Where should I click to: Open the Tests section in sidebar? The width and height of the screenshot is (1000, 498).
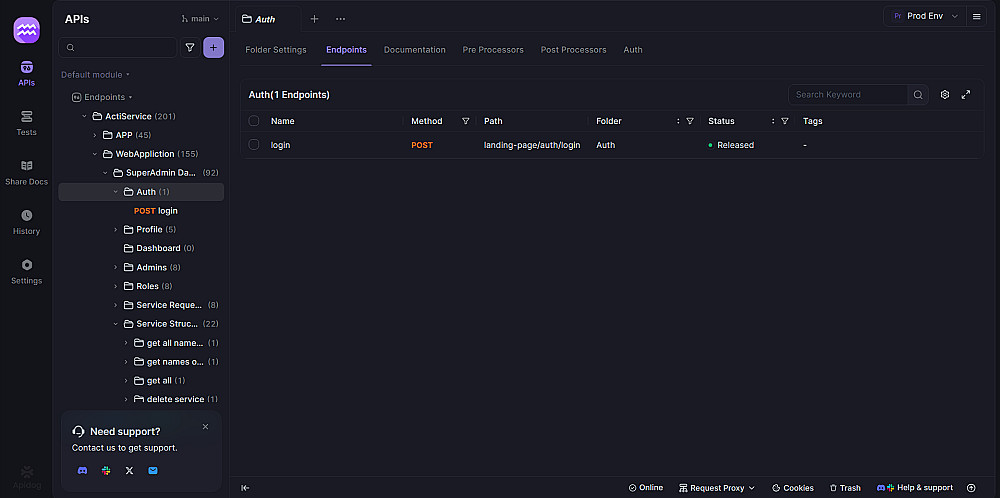(26, 122)
